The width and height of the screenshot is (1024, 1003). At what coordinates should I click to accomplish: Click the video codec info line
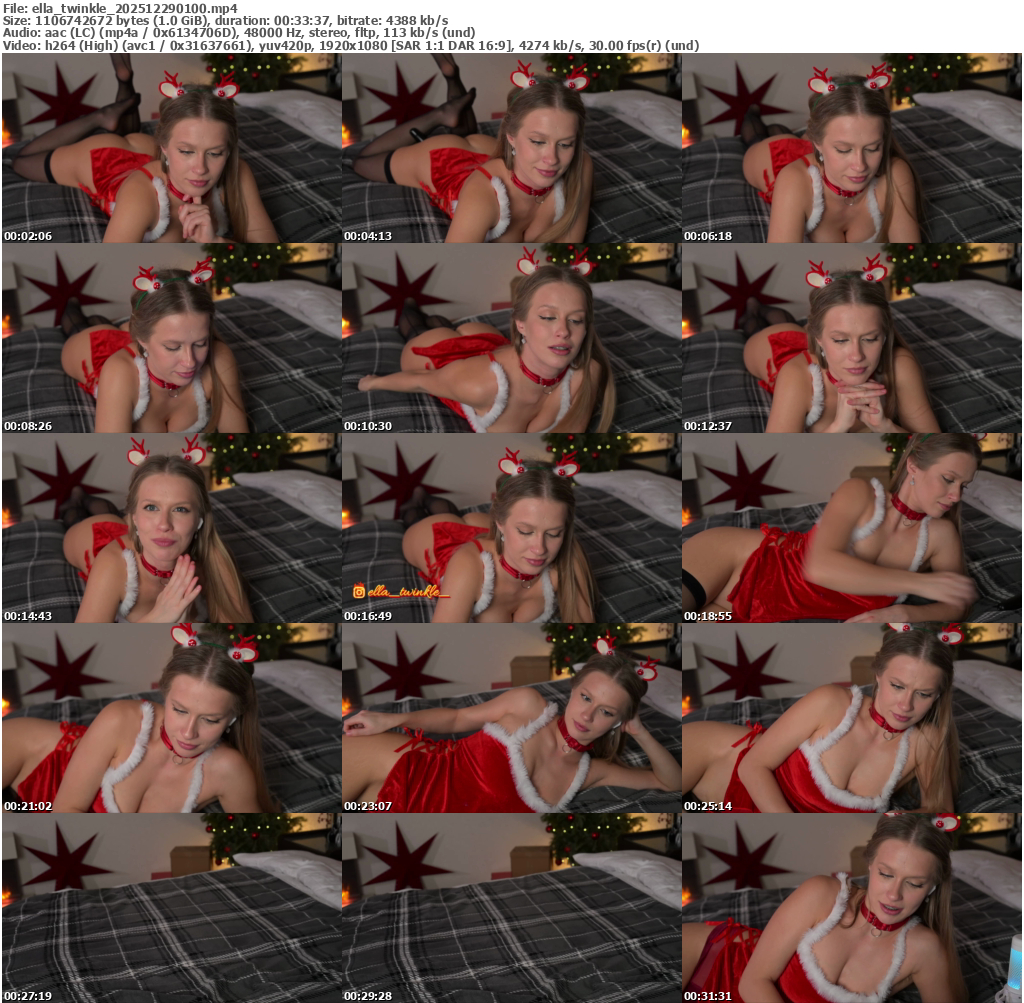350,46
